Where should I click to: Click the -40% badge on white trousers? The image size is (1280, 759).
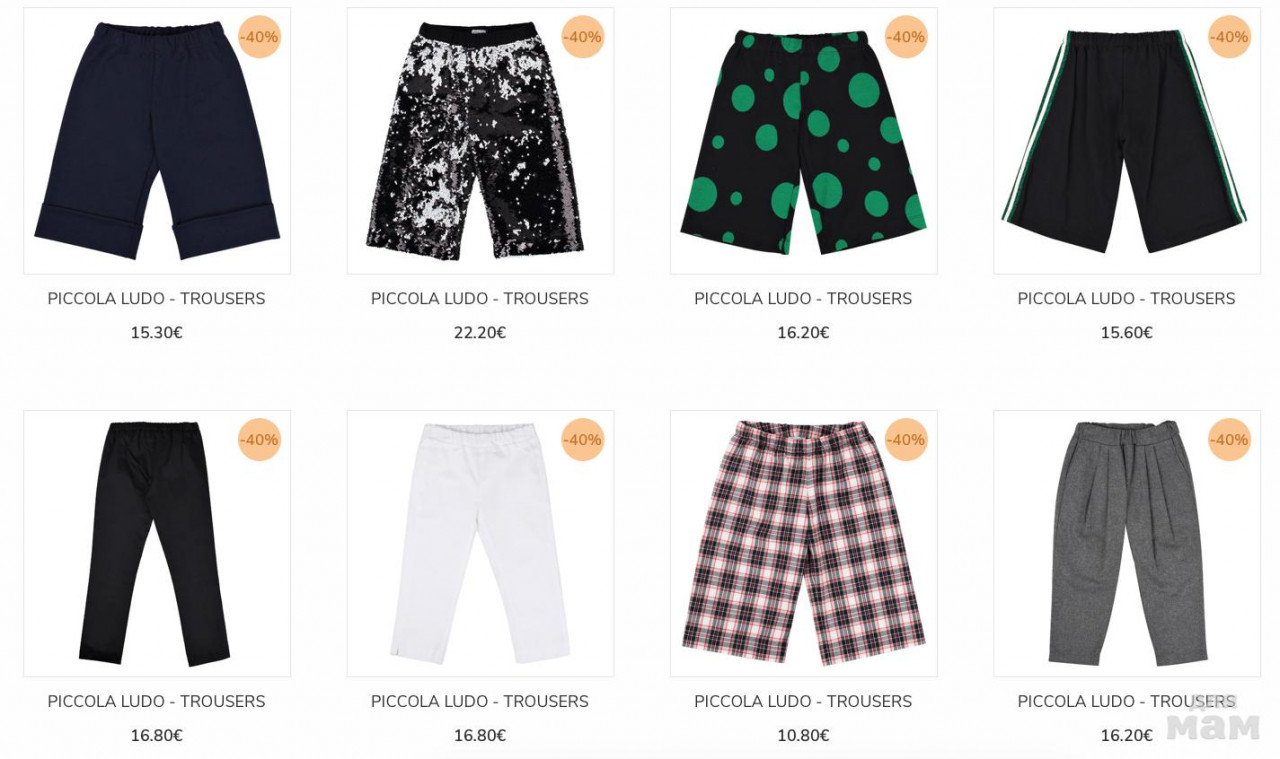[x=582, y=440]
